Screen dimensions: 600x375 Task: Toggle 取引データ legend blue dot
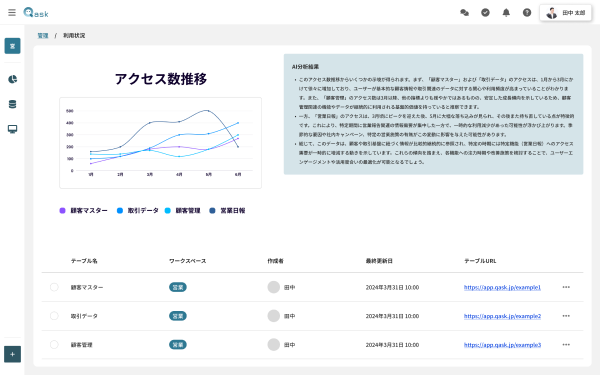tap(120, 210)
